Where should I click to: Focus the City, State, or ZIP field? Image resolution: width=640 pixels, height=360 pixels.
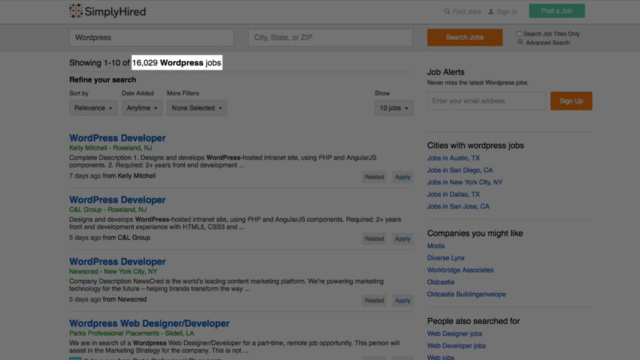[x=330, y=38]
